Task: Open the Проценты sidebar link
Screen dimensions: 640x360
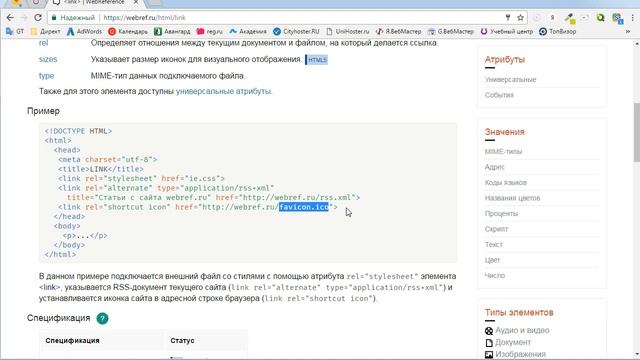Action: pos(501,213)
